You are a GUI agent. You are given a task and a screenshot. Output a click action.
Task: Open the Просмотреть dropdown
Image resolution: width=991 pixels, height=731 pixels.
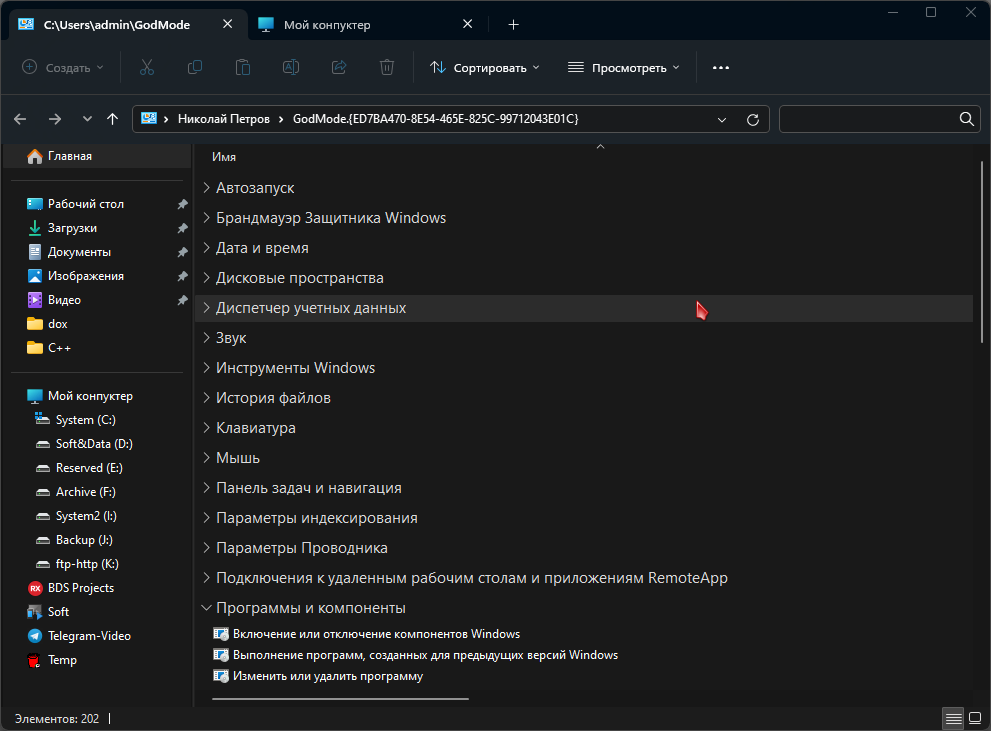tap(624, 68)
